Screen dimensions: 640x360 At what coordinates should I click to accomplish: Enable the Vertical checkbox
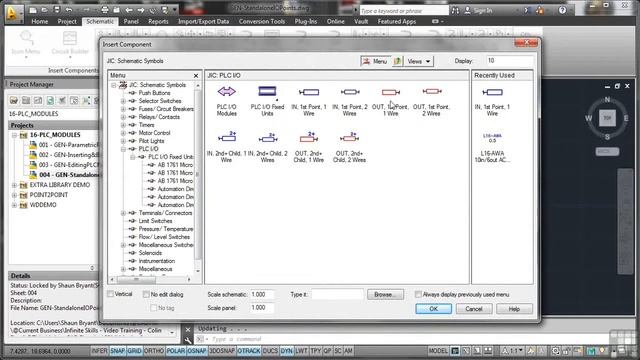tap(111, 294)
